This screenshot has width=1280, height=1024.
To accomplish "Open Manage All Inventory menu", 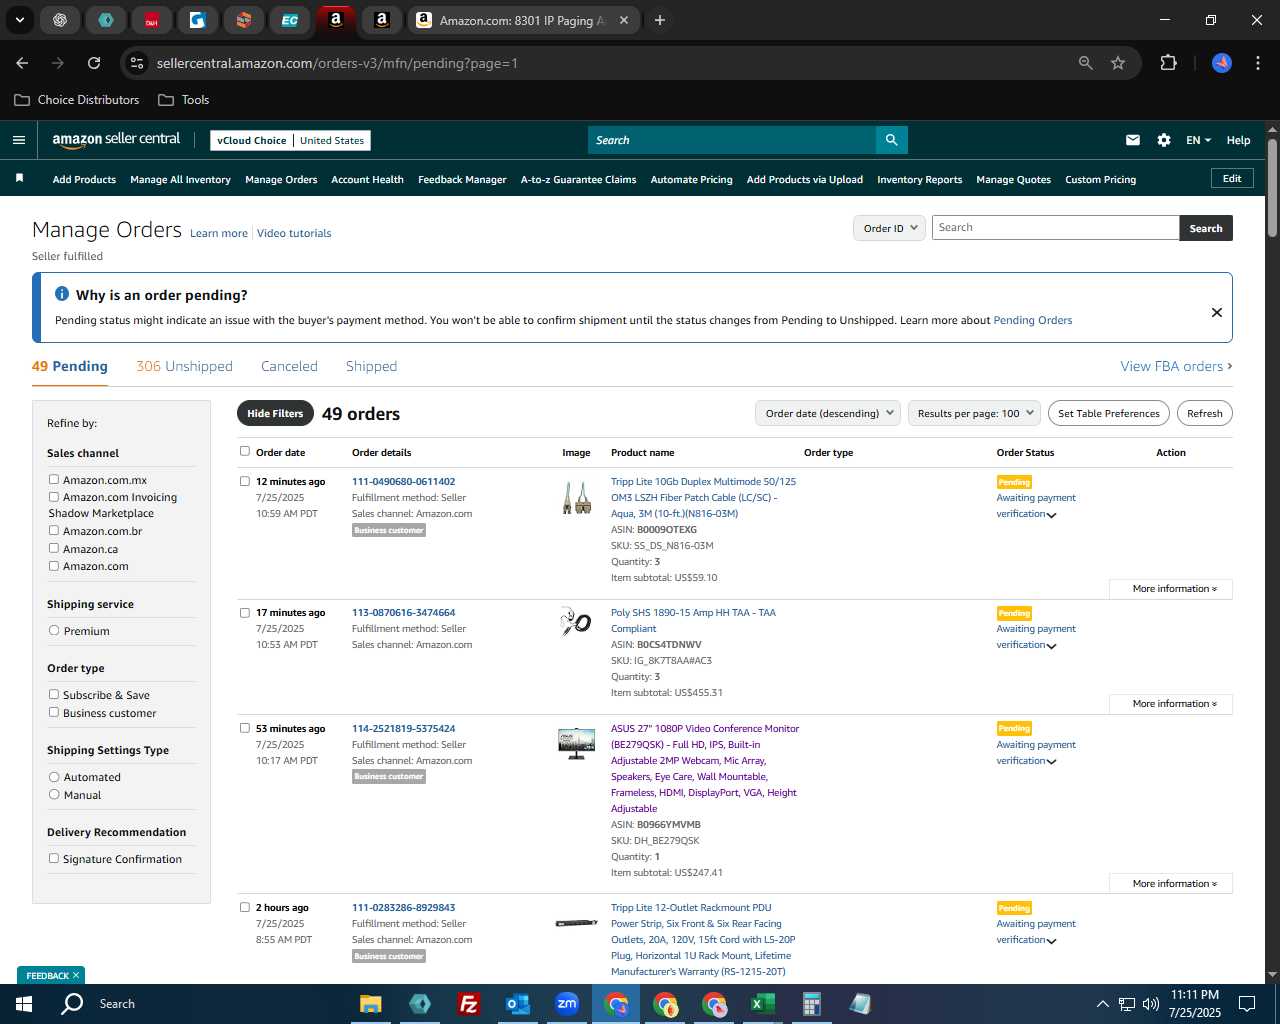I will coord(180,180).
